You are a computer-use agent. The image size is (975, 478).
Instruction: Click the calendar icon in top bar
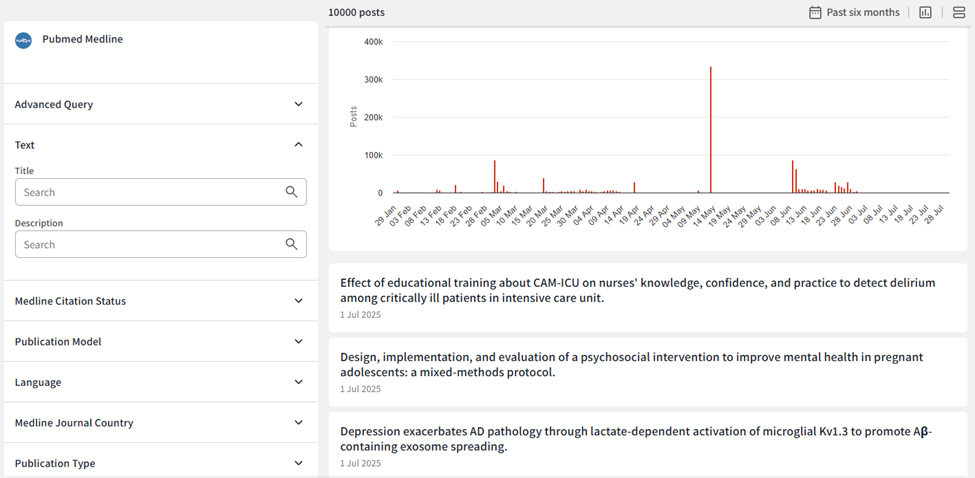(815, 13)
